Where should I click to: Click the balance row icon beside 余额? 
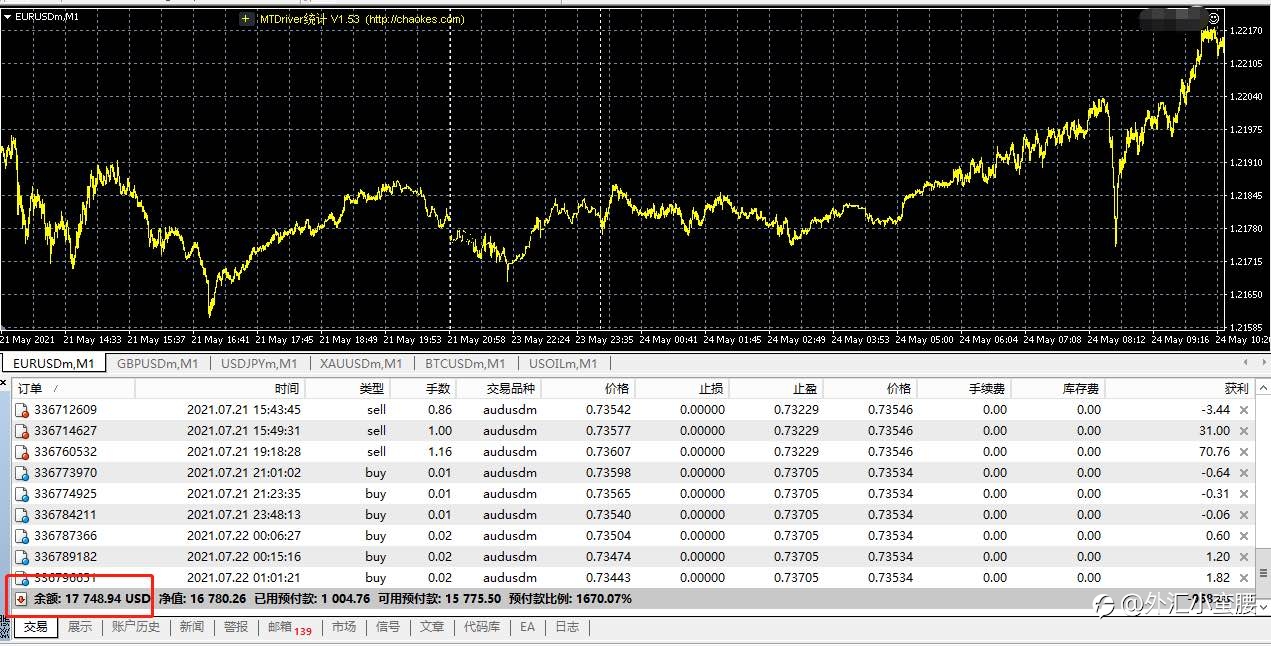pos(21,599)
